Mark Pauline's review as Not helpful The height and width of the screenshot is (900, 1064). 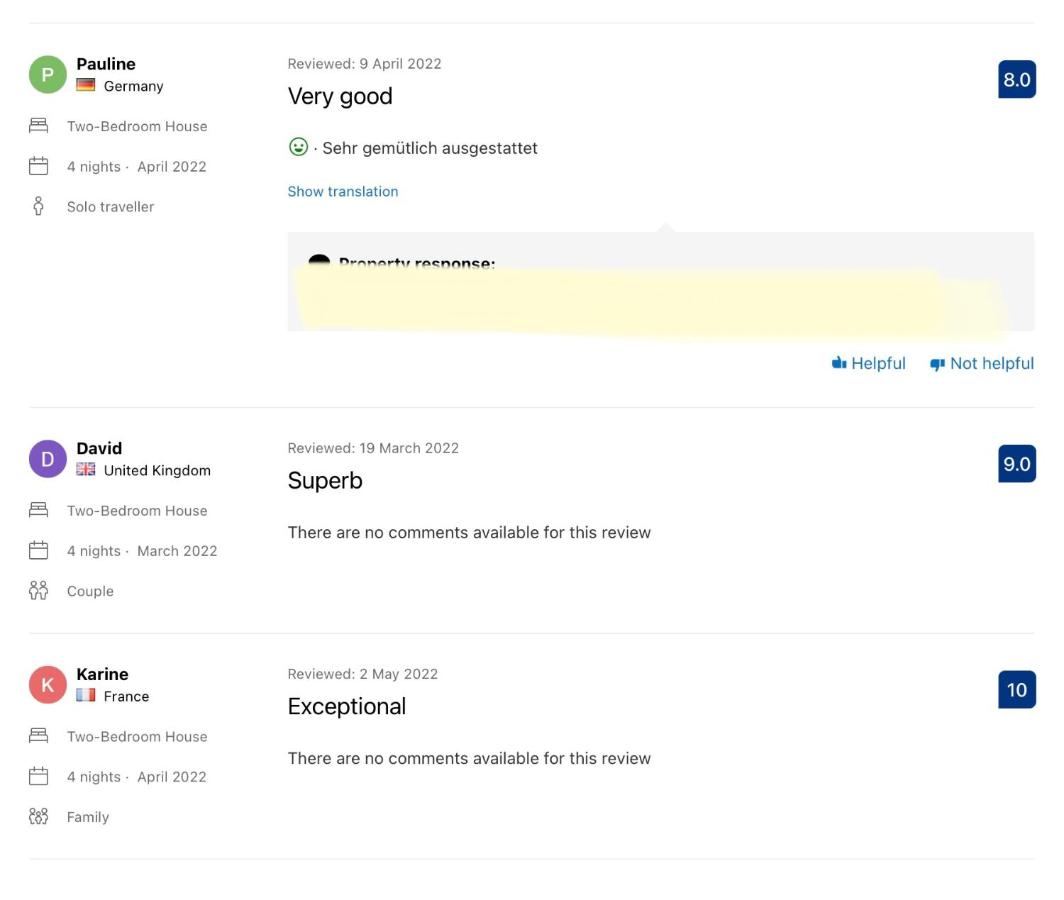(981, 364)
